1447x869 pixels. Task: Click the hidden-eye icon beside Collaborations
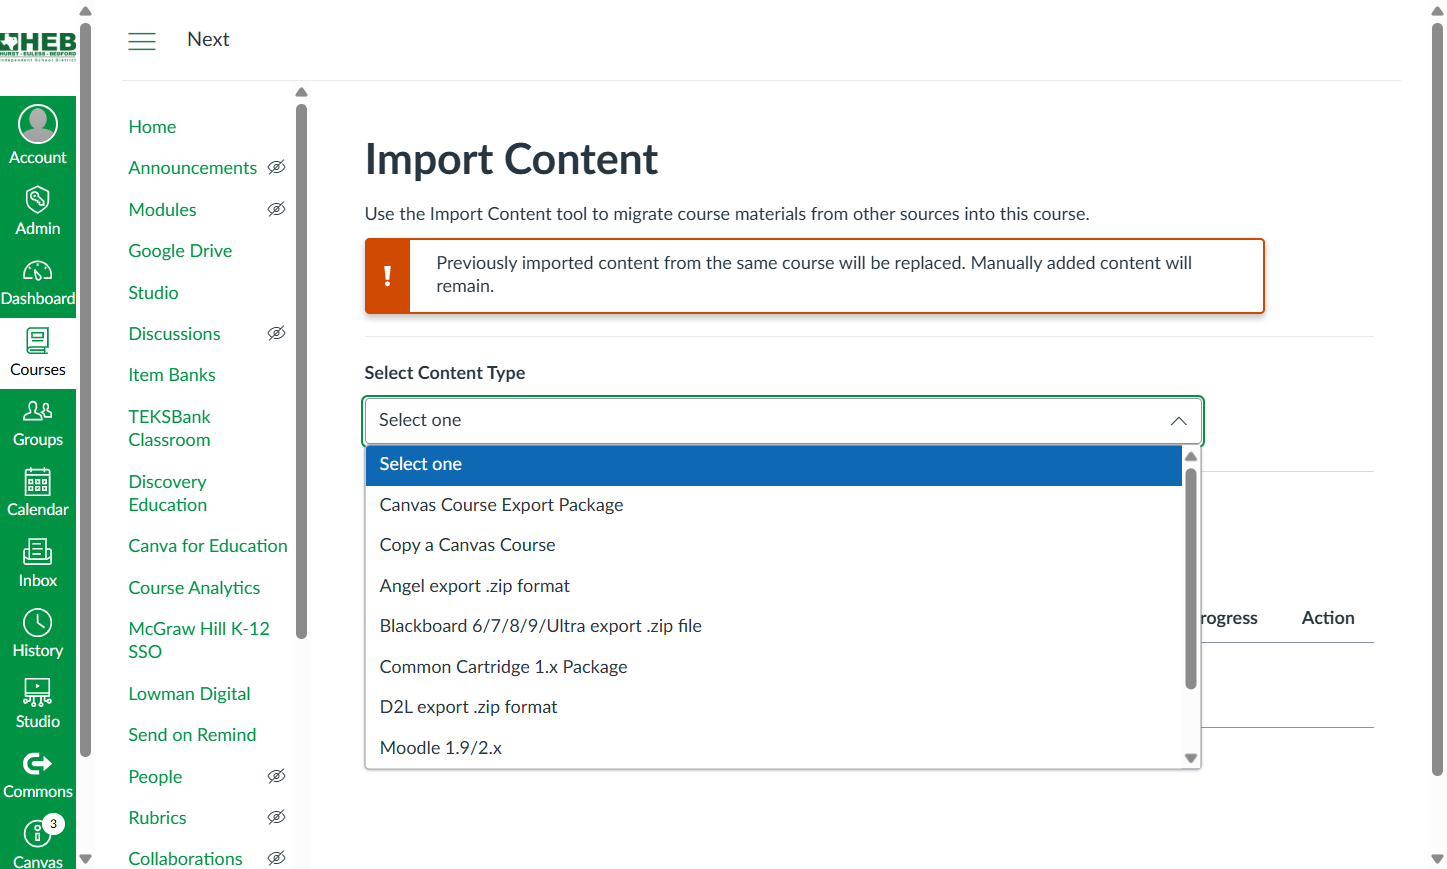[x=277, y=858]
